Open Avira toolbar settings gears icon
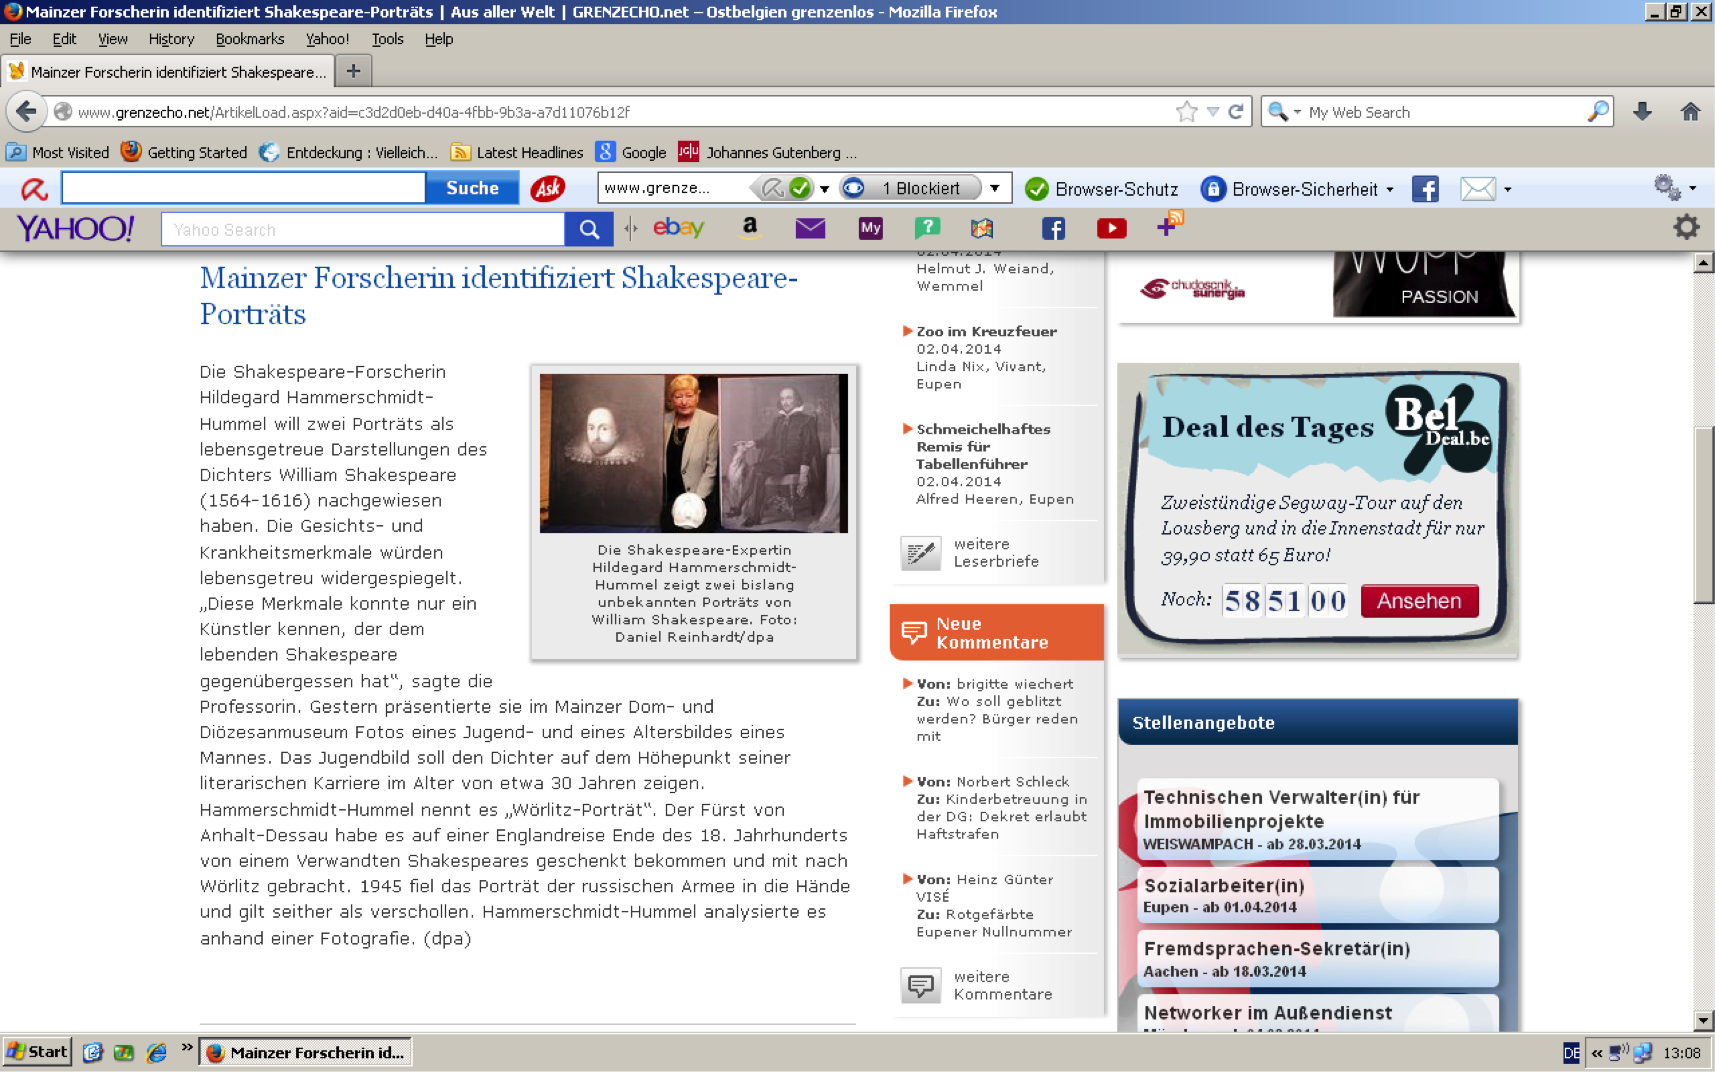This screenshot has width=1715, height=1072. pyautogui.click(x=1667, y=188)
